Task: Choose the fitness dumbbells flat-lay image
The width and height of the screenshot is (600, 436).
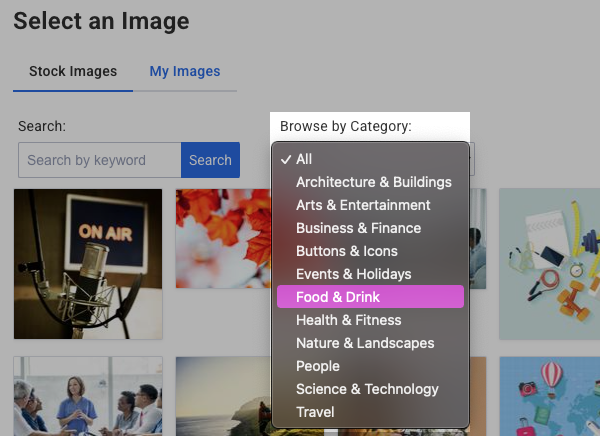Action: tap(549, 264)
